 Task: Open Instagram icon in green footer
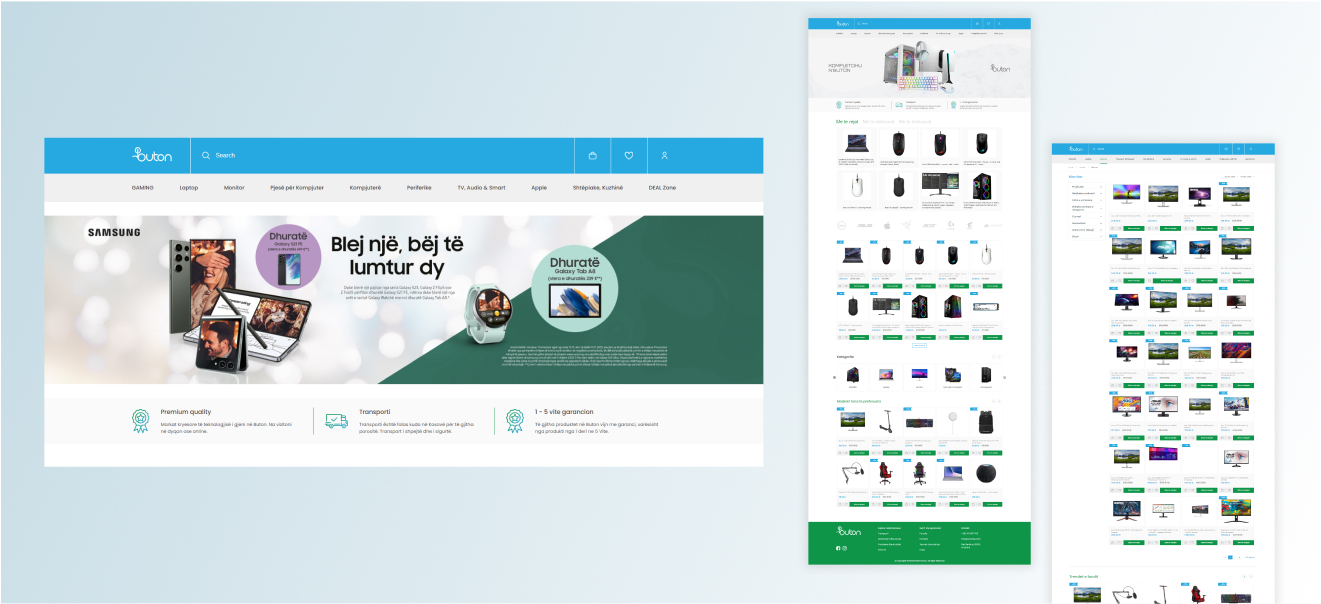[x=844, y=548]
